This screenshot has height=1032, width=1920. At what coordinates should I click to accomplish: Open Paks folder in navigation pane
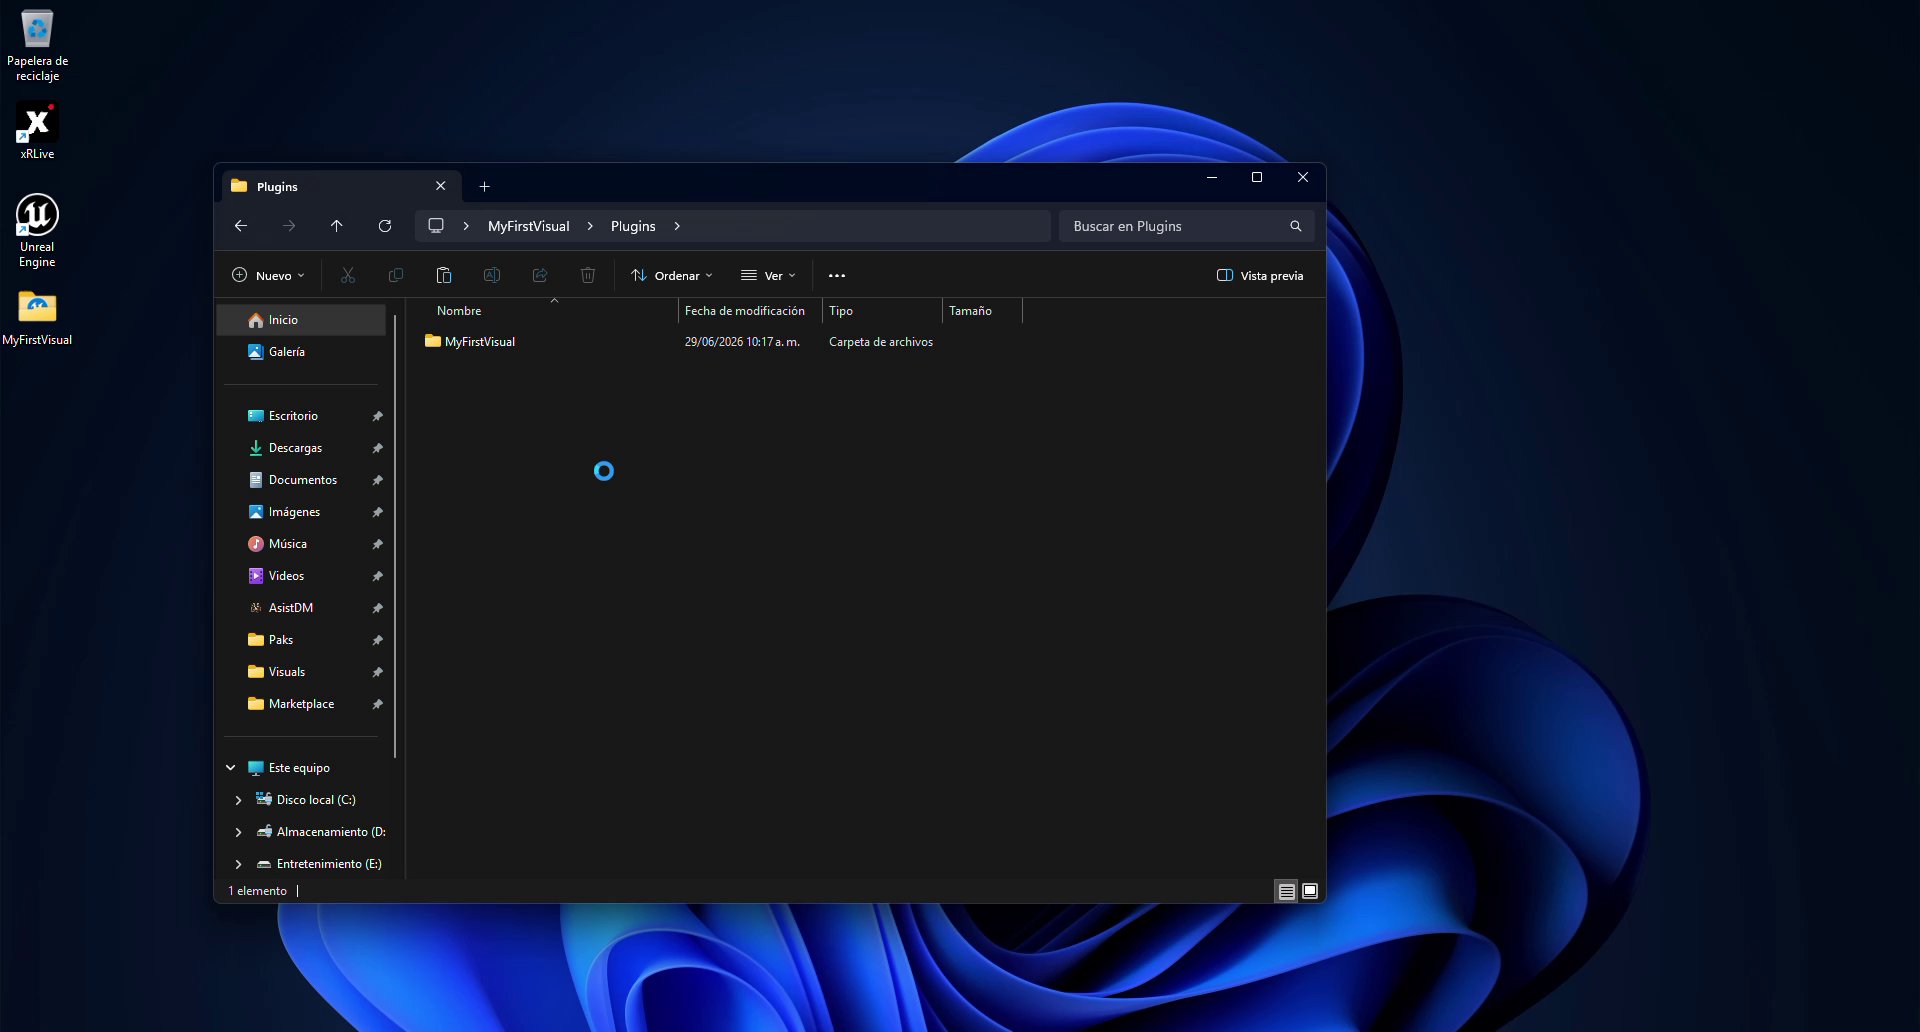point(281,640)
